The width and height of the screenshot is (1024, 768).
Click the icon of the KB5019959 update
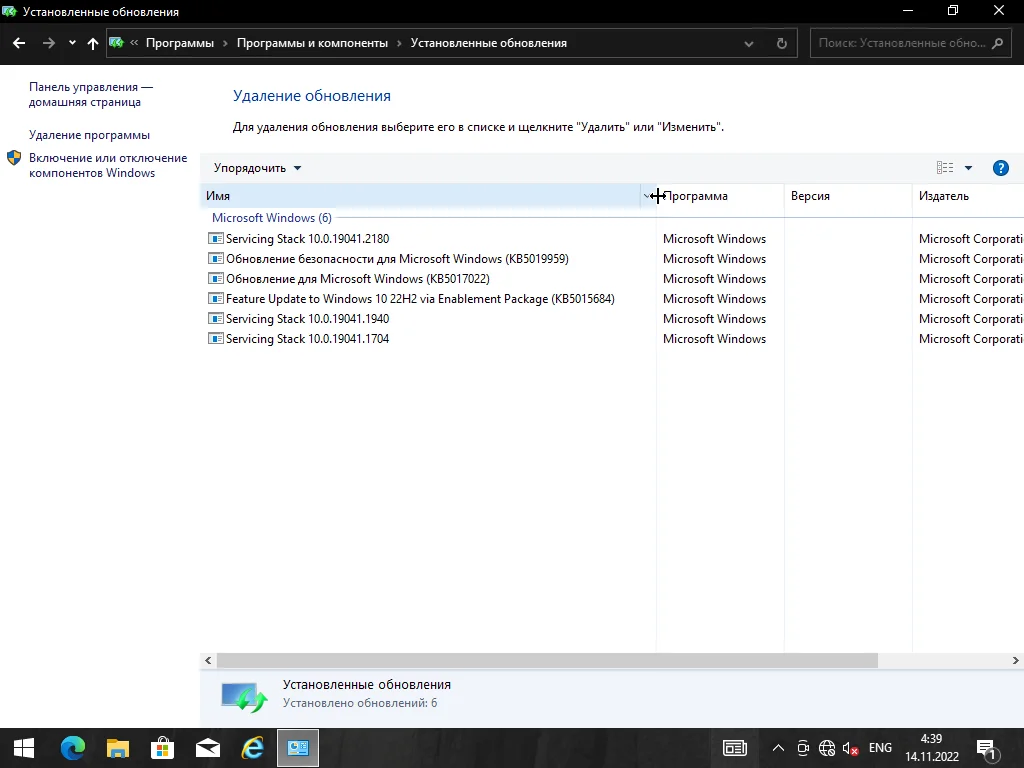[x=216, y=259]
